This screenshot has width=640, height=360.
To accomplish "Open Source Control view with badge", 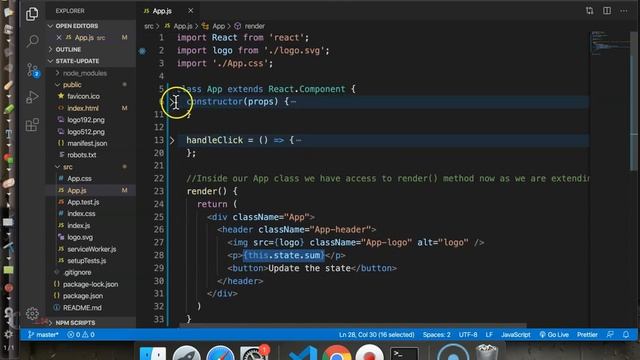I will click(x=32, y=70).
